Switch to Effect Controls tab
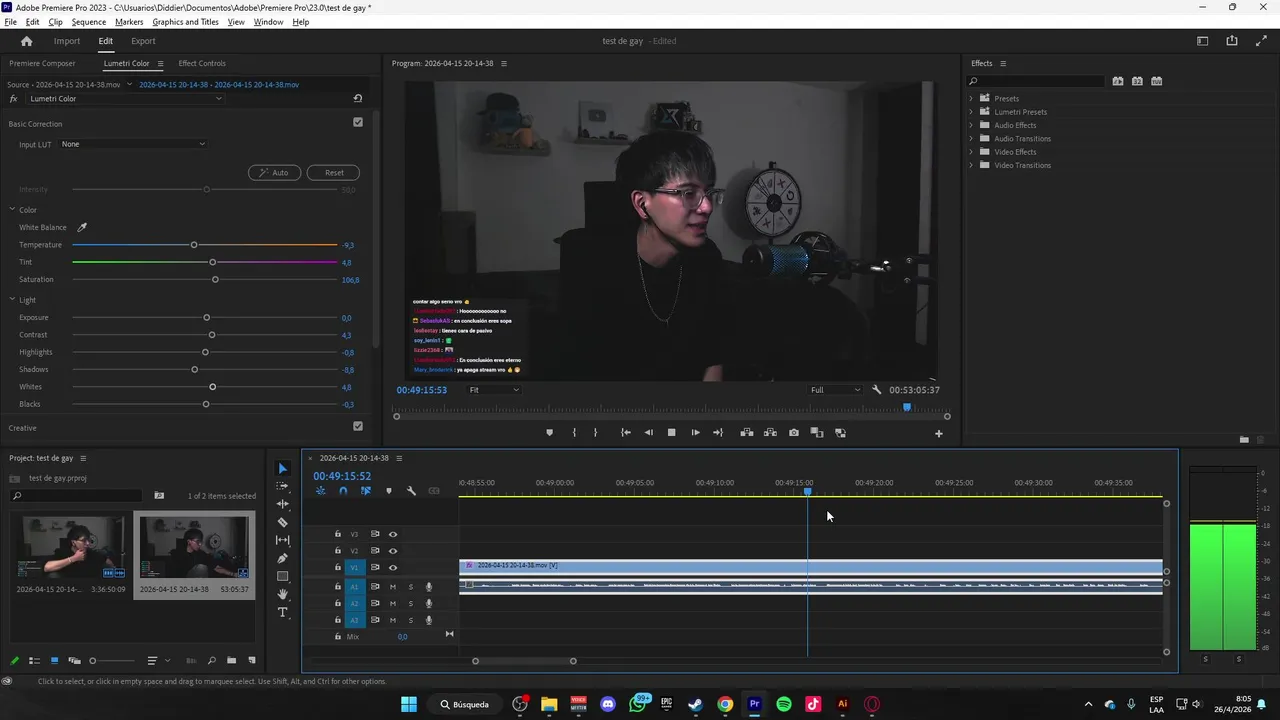 [x=202, y=63]
